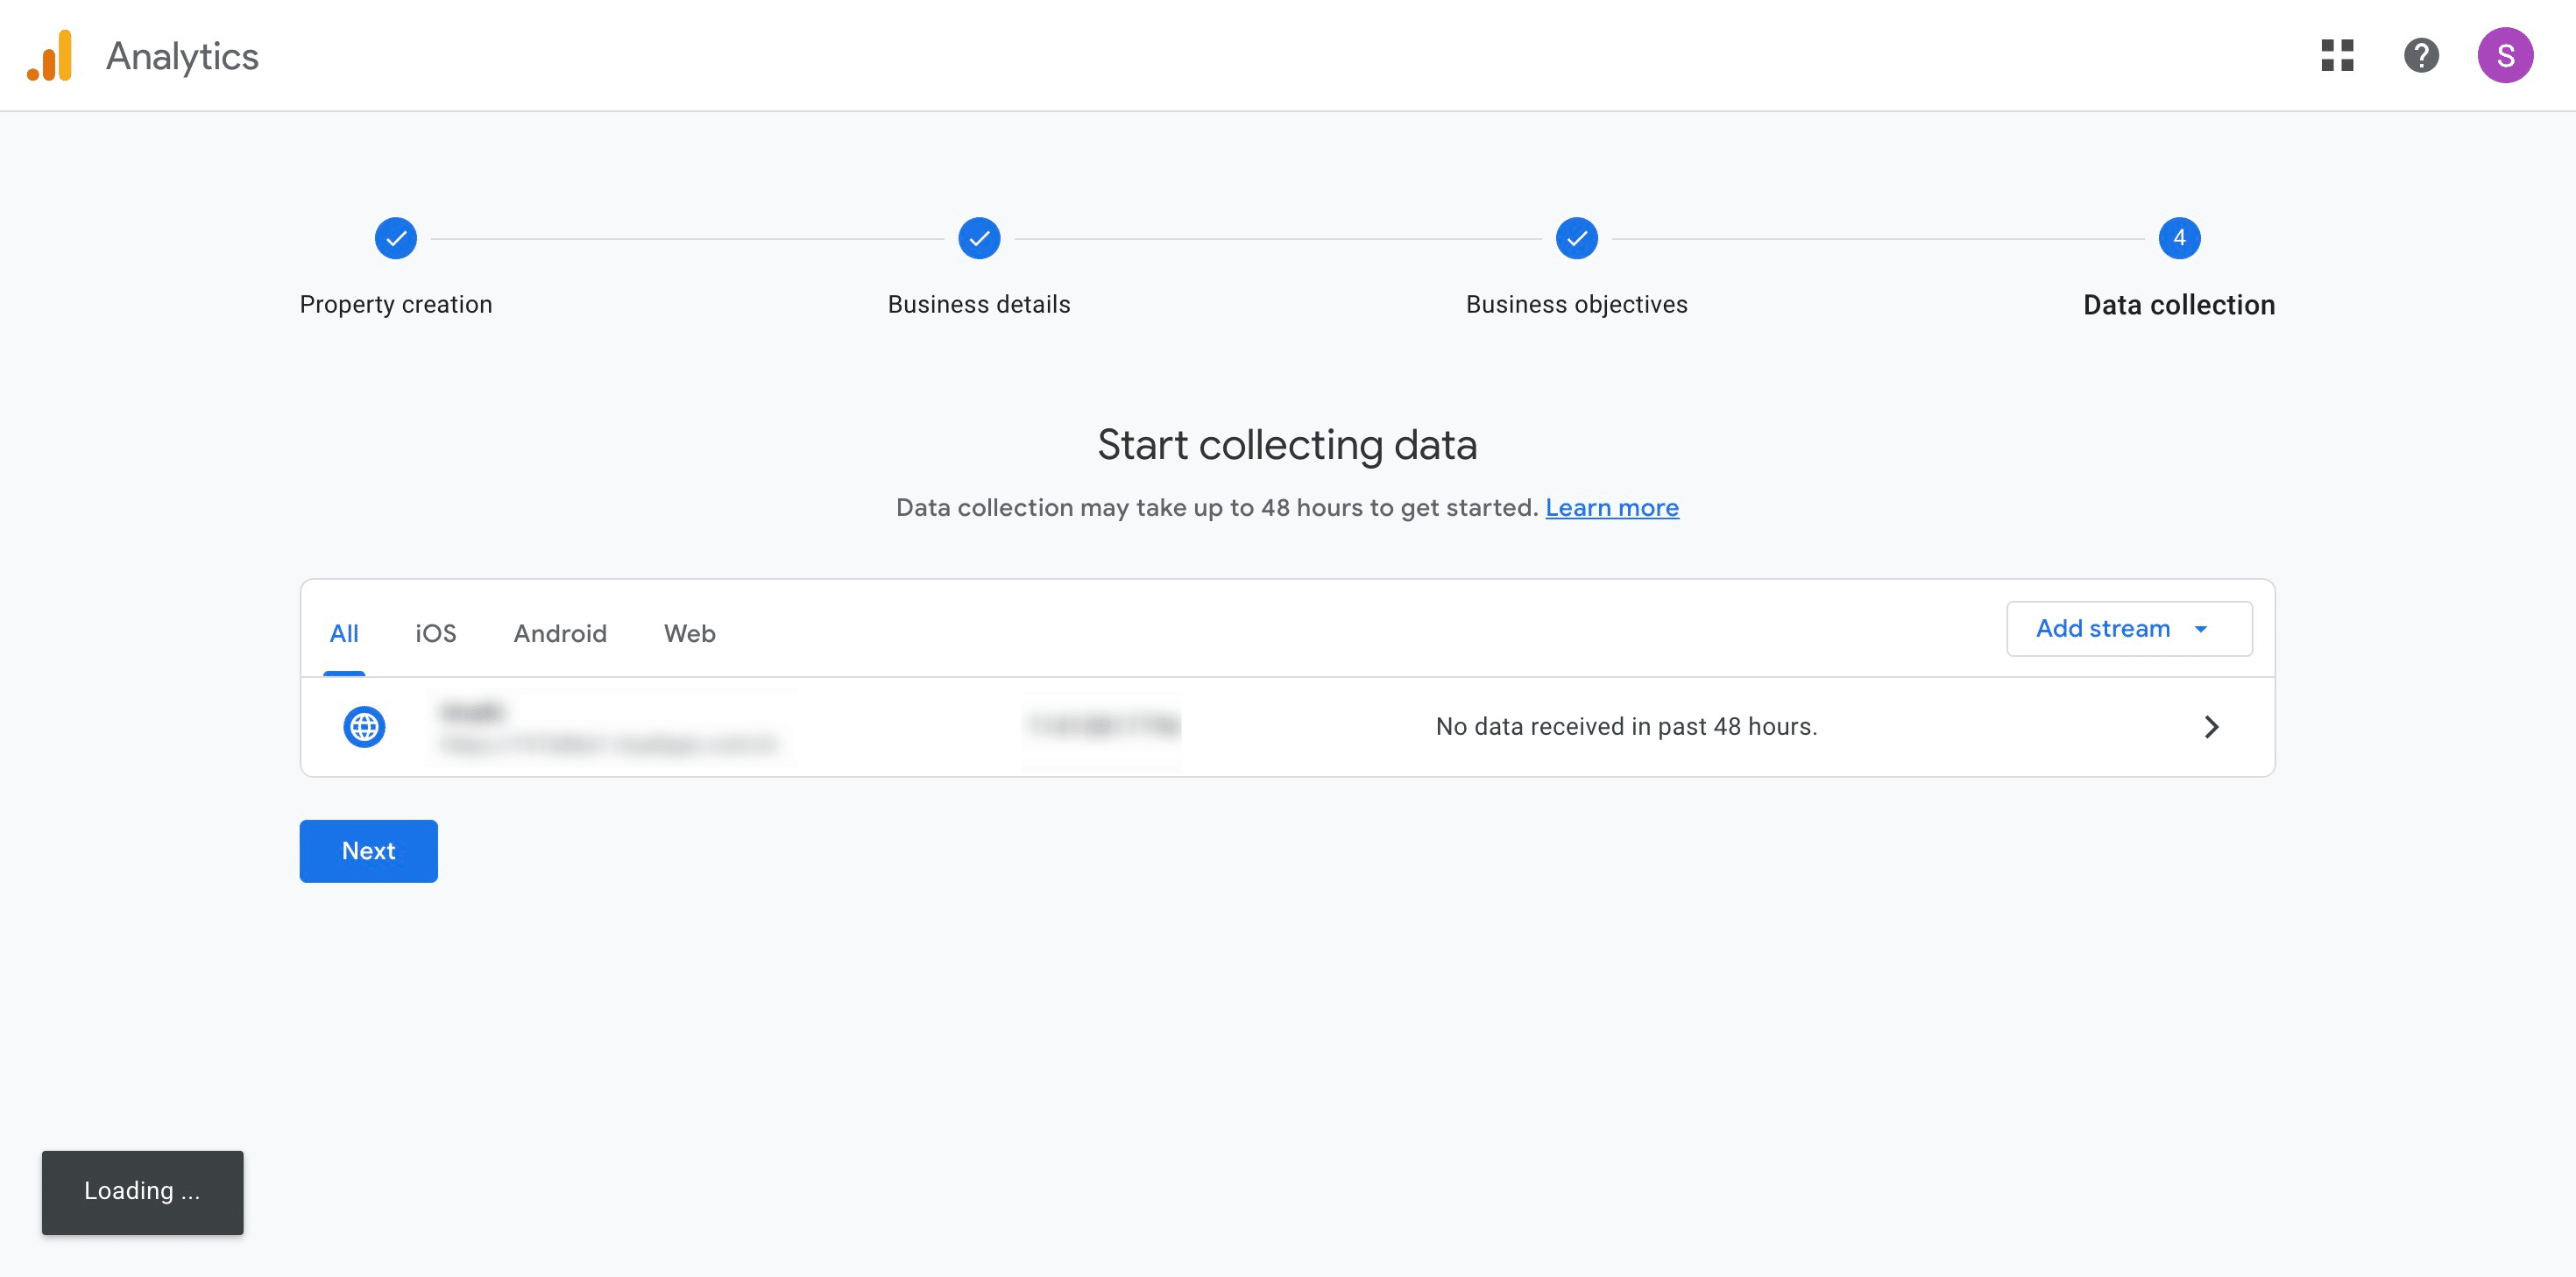The height and width of the screenshot is (1277, 2576).
Task: Click the Analytics title text
Action: click(x=182, y=57)
